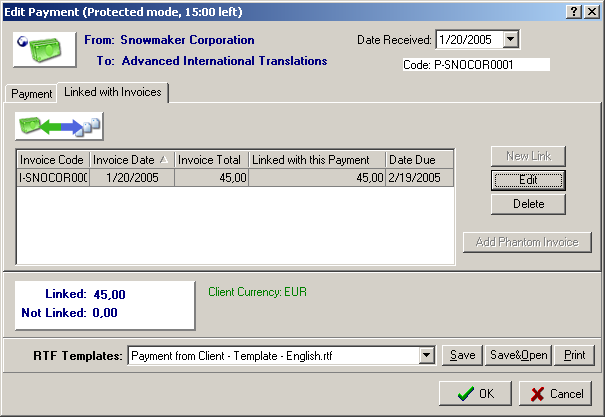The width and height of the screenshot is (605, 417).
Task: Click Snowmaker Corporation sender name
Action: coord(187,40)
